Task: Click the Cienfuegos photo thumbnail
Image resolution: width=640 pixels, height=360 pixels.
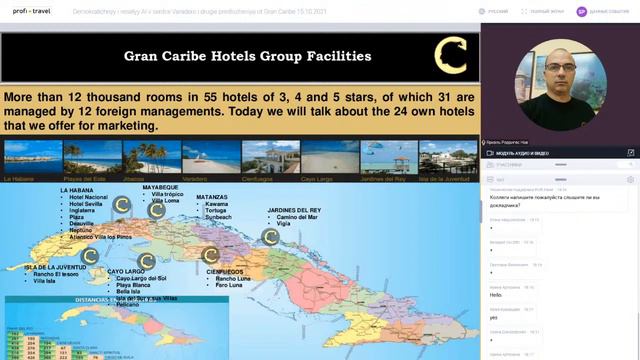Action: 271,157
